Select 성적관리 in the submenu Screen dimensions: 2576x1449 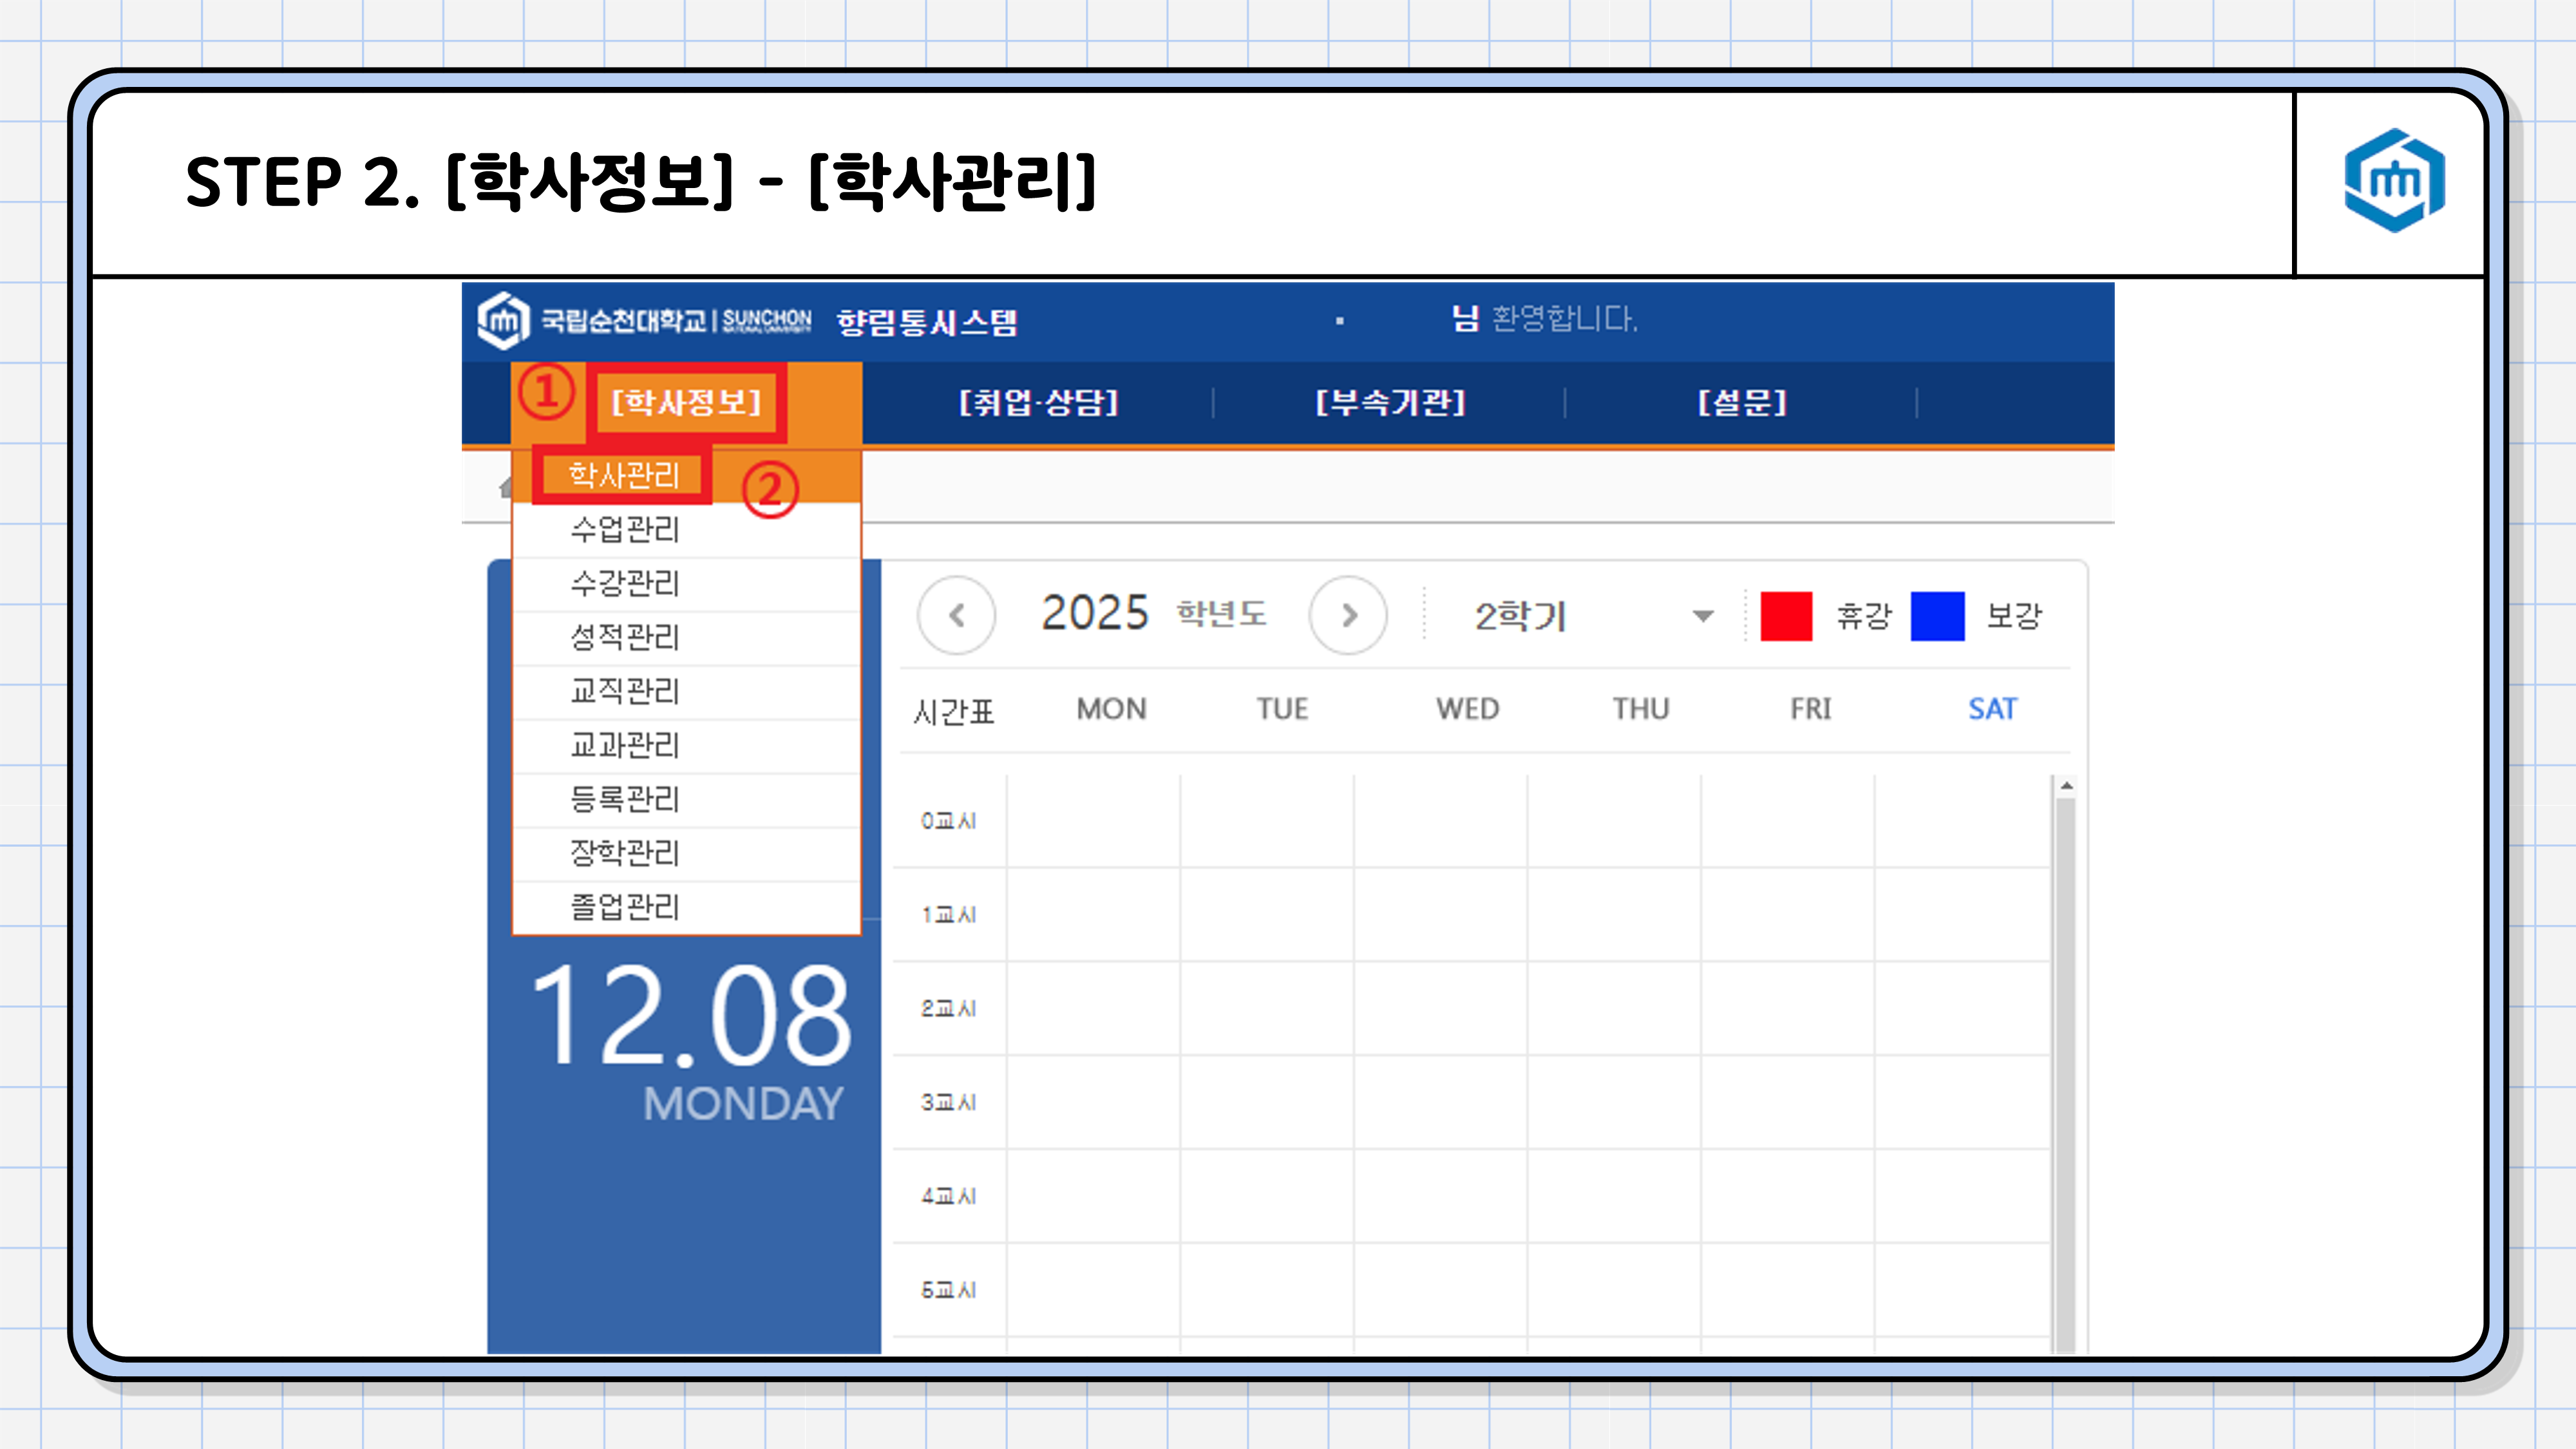625,637
